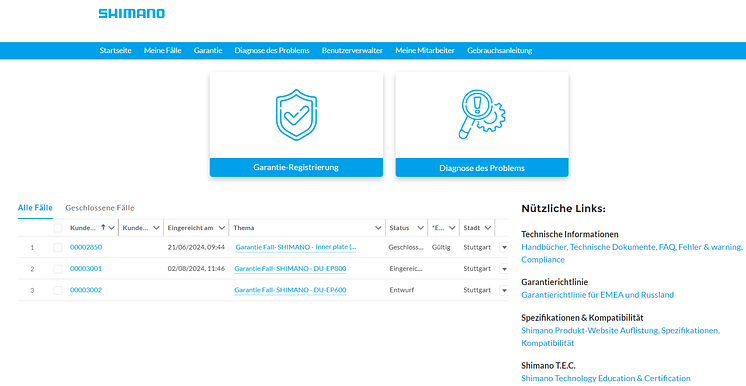Check the box for case 00003001
This screenshot has width=746, height=386.
(x=58, y=269)
